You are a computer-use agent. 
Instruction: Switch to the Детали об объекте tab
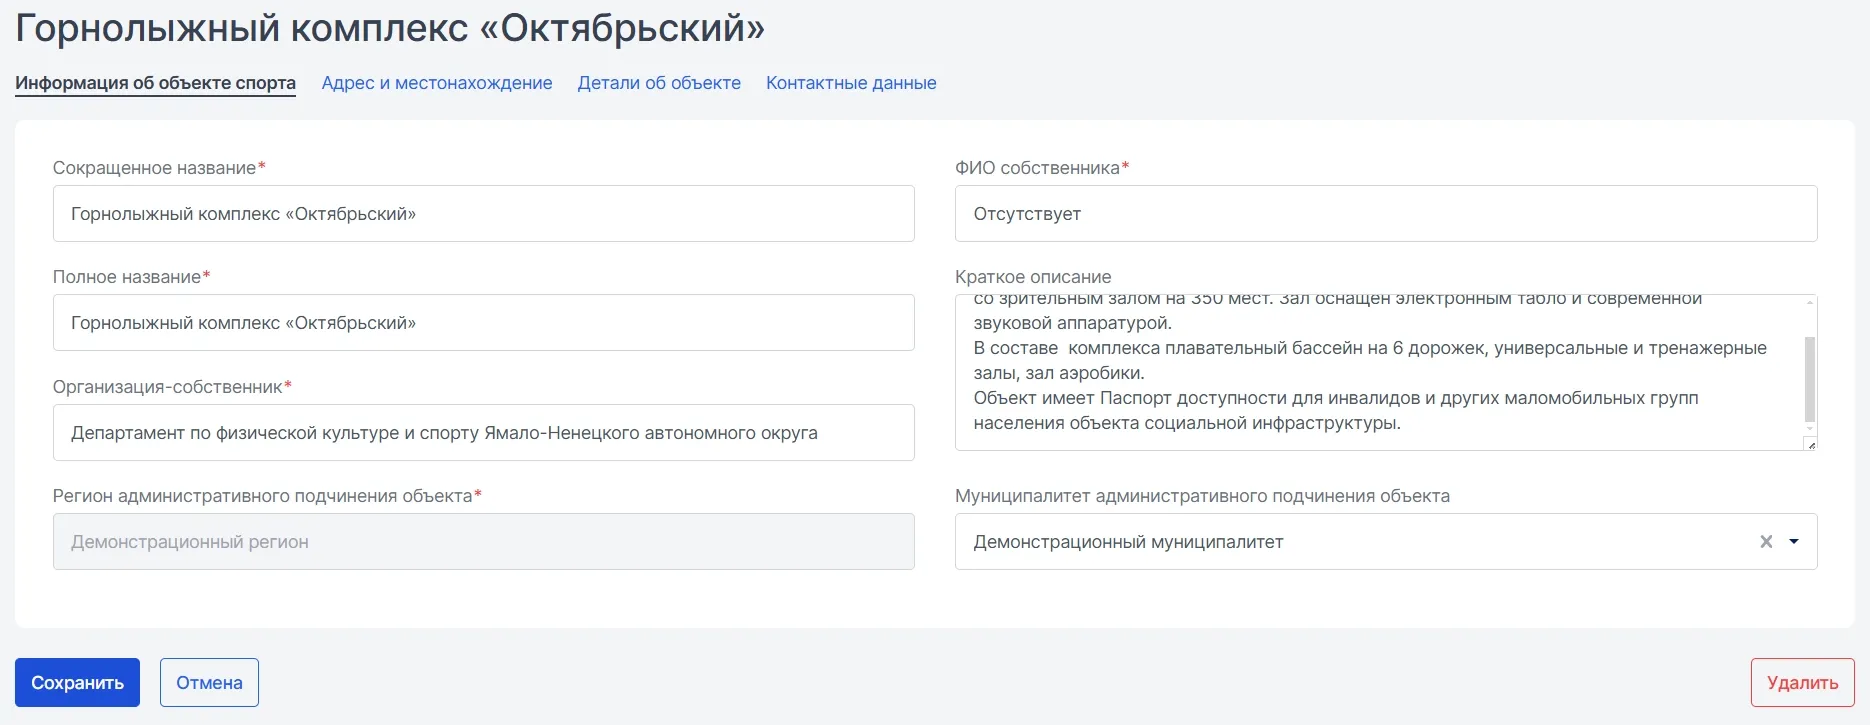click(x=659, y=83)
